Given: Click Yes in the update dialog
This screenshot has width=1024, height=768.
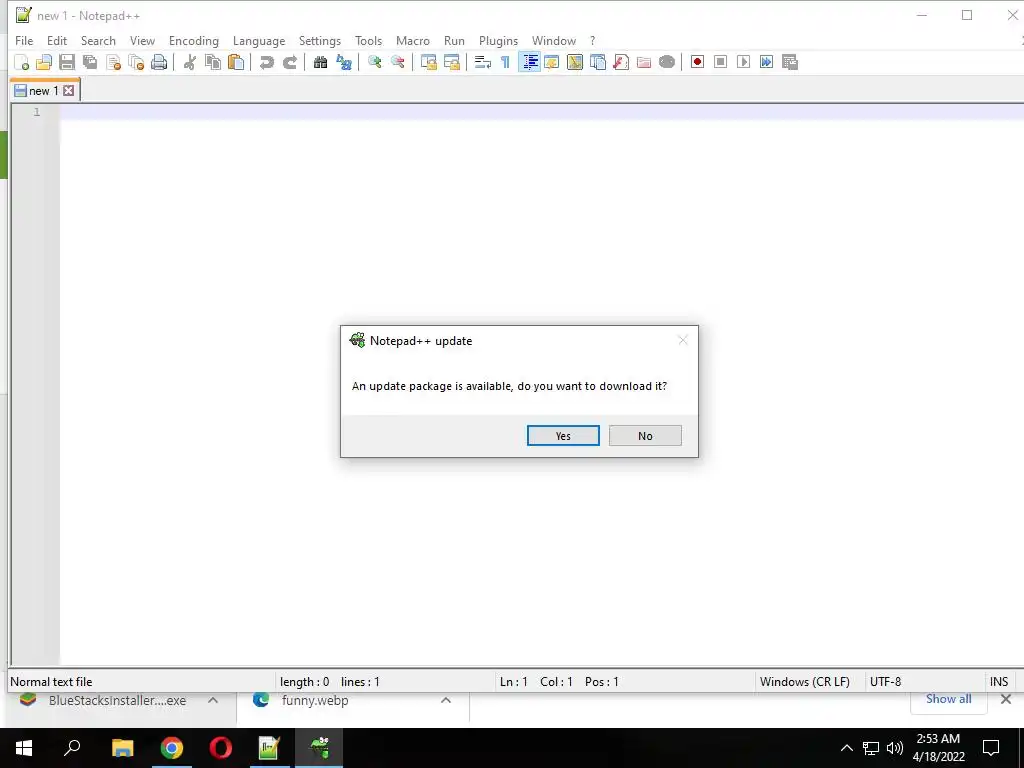Looking at the screenshot, I should coord(563,436).
